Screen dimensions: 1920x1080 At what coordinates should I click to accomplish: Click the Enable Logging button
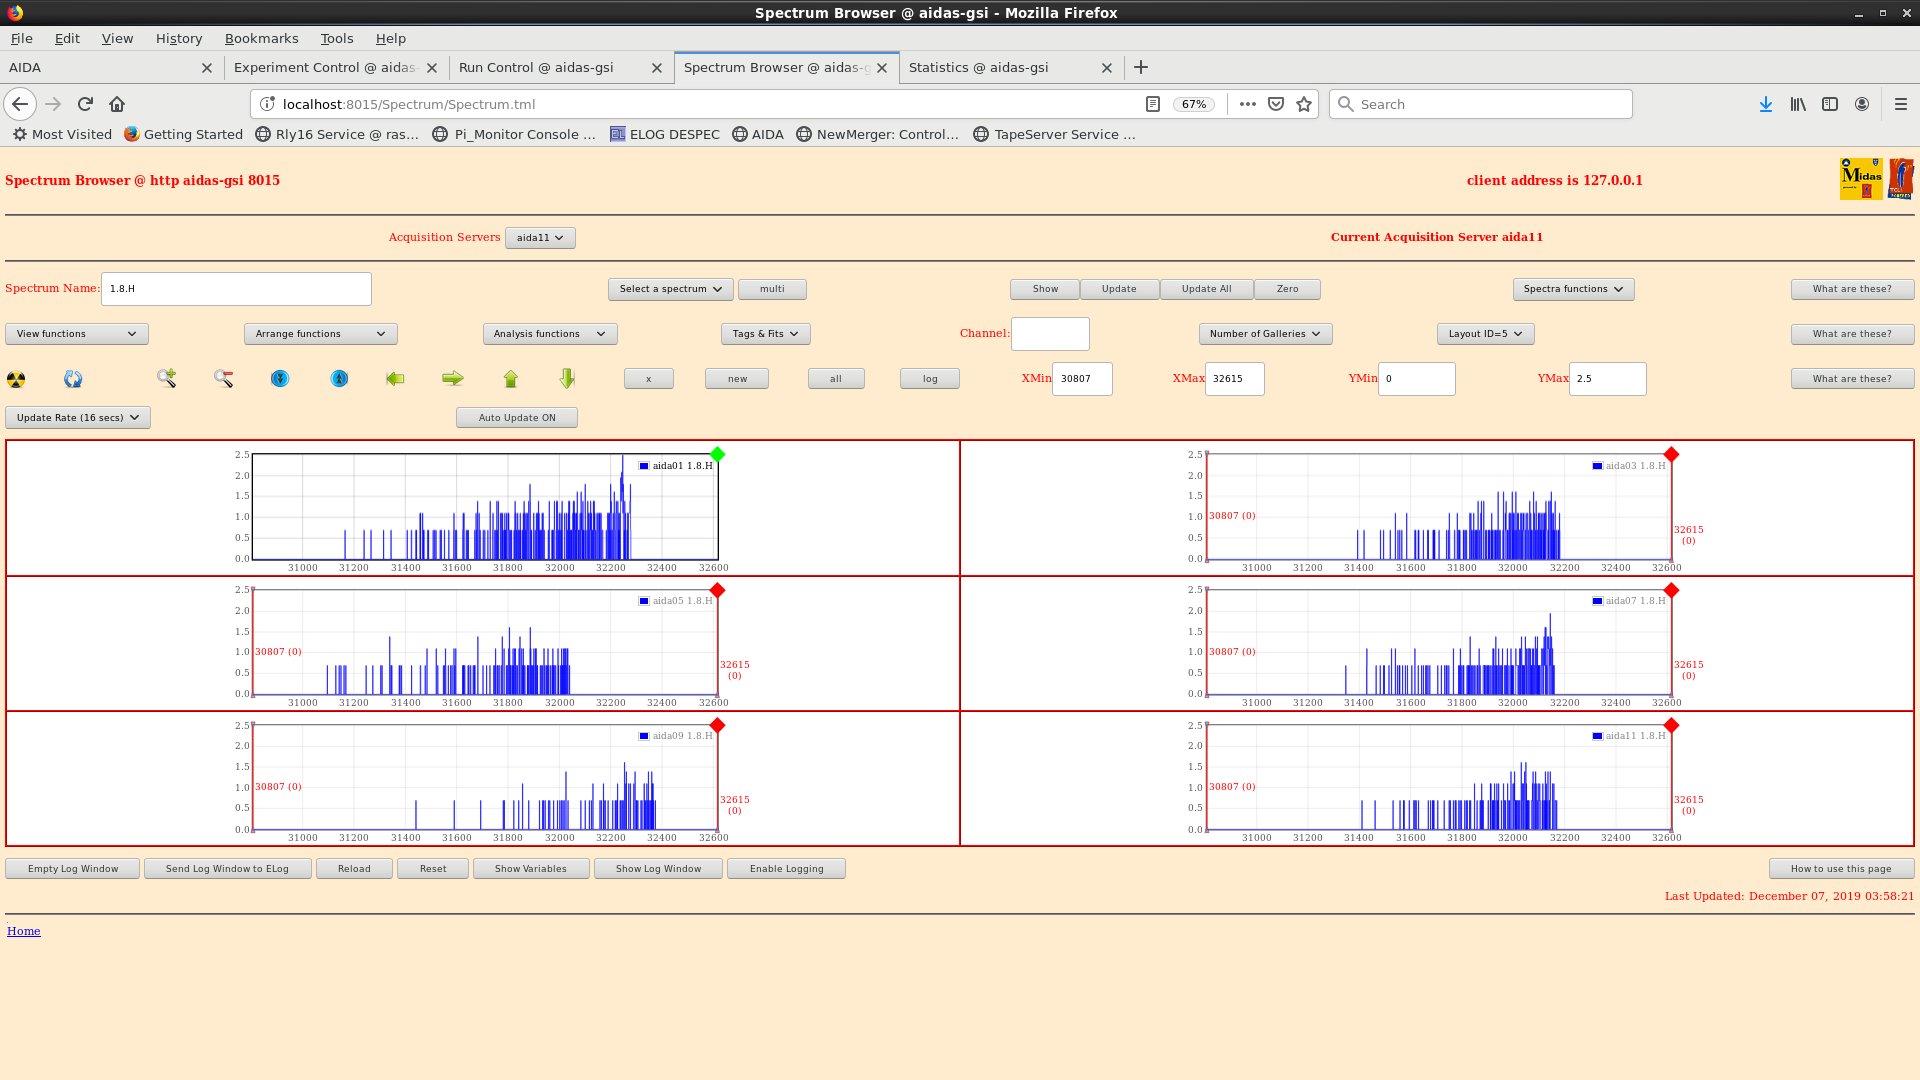(787, 869)
